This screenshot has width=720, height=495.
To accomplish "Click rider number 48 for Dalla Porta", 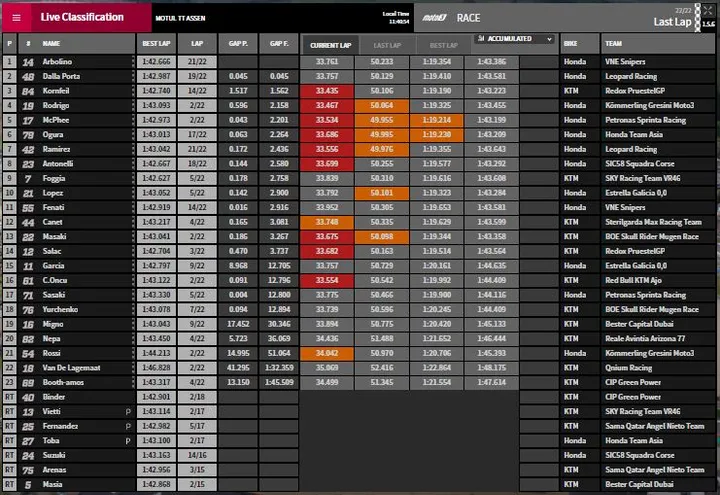I will pyautogui.click(x=28, y=77).
